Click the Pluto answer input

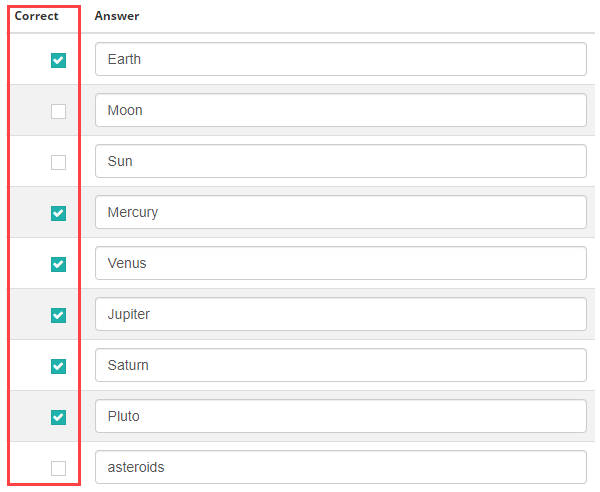[340, 416]
